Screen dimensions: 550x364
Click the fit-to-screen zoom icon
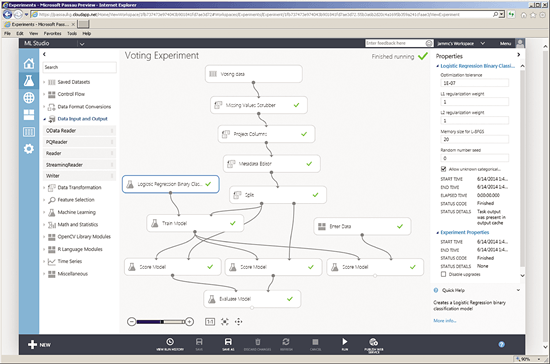click(225, 322)
